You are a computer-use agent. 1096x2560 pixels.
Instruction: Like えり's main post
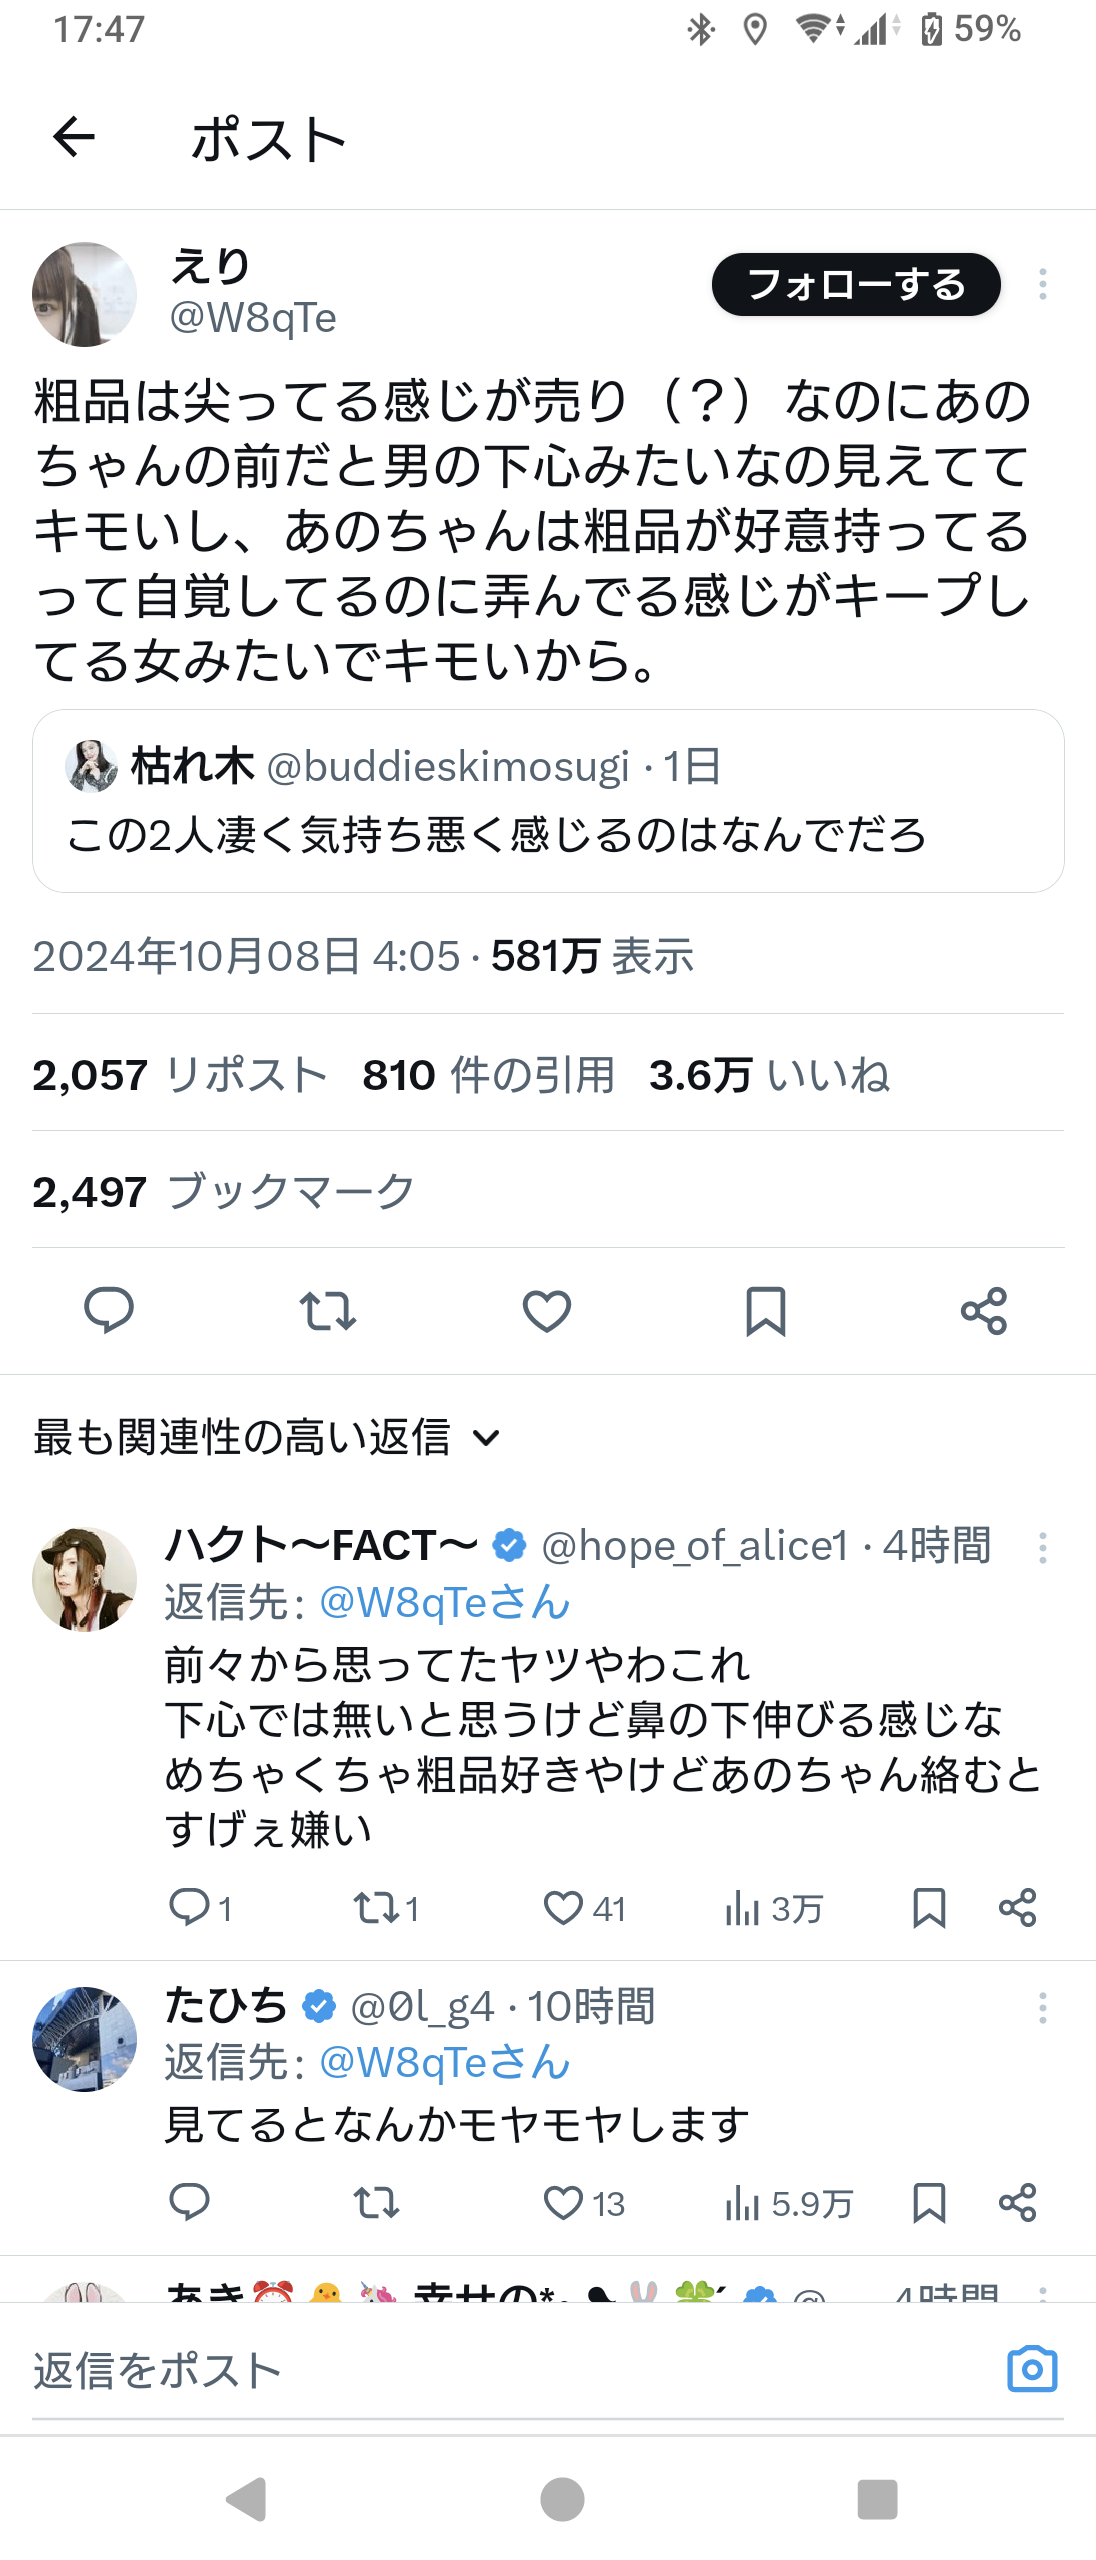[547, 1310]
